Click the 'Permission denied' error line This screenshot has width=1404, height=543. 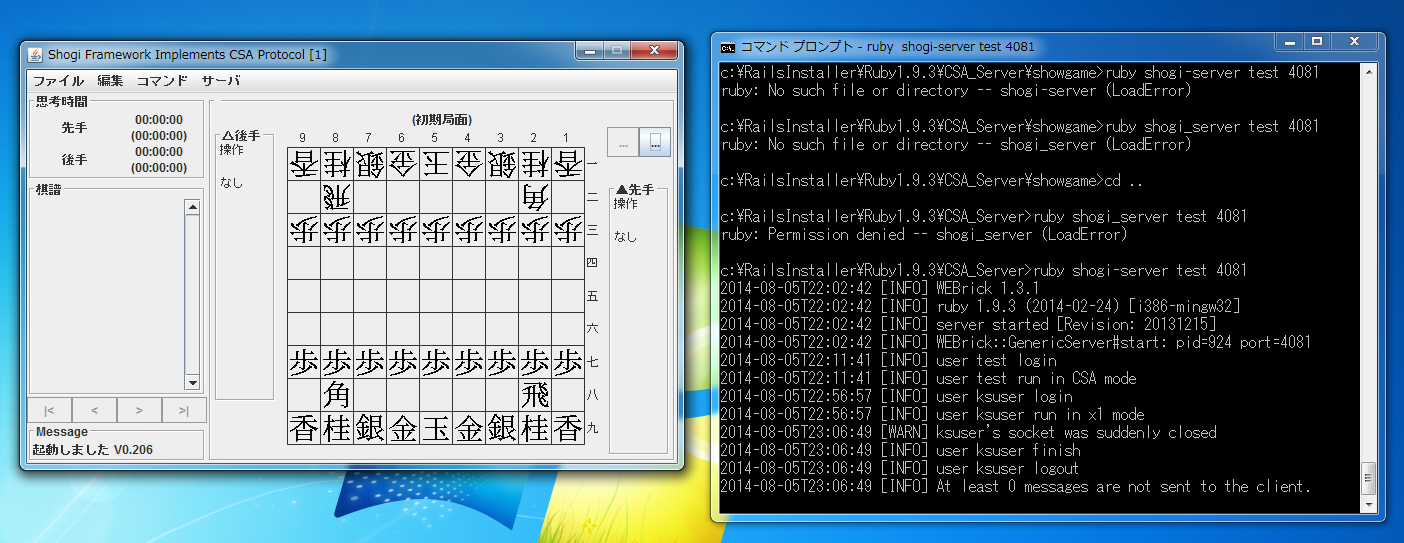click(924, 234)
